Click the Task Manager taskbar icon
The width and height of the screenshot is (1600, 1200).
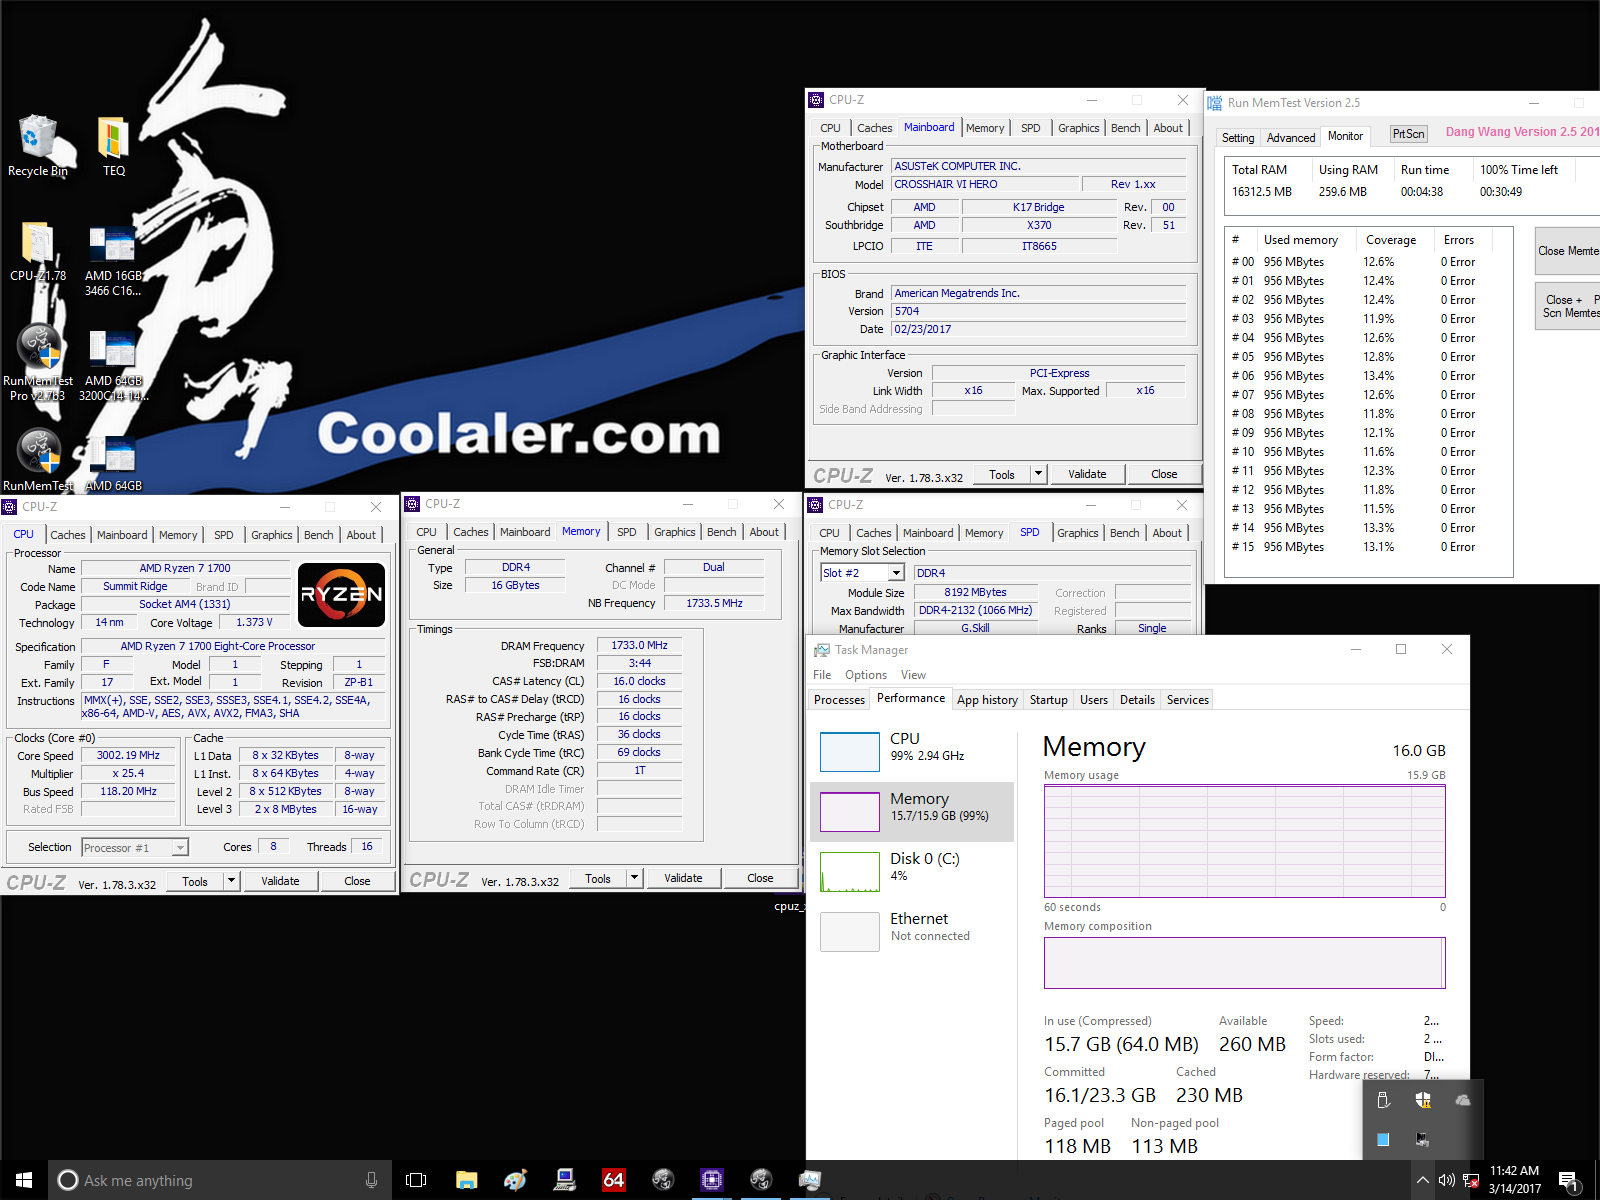point(809,1180)
